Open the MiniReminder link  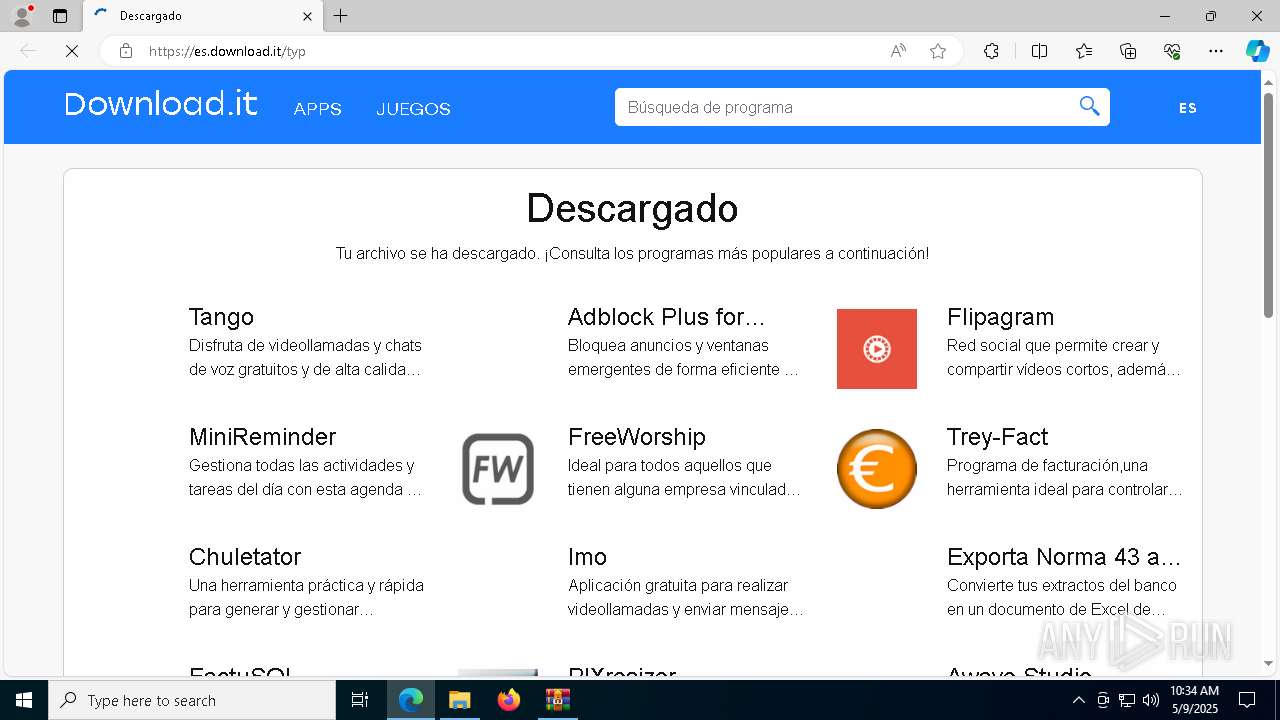click(262, 437)
